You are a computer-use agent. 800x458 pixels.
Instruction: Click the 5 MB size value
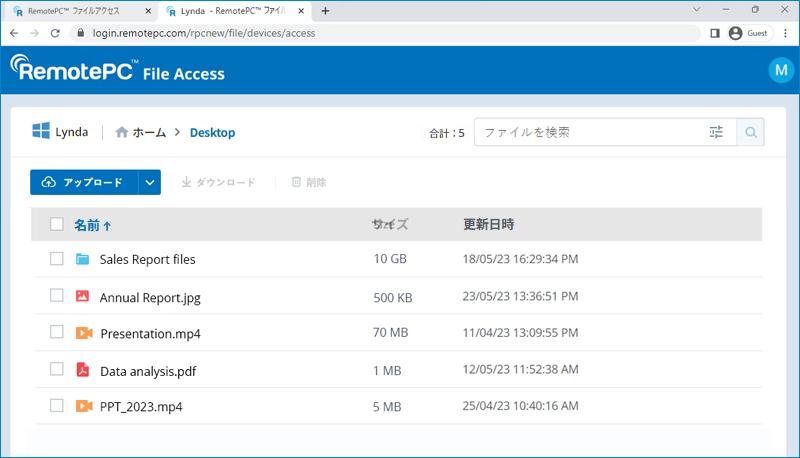click(x=387, y=406)
